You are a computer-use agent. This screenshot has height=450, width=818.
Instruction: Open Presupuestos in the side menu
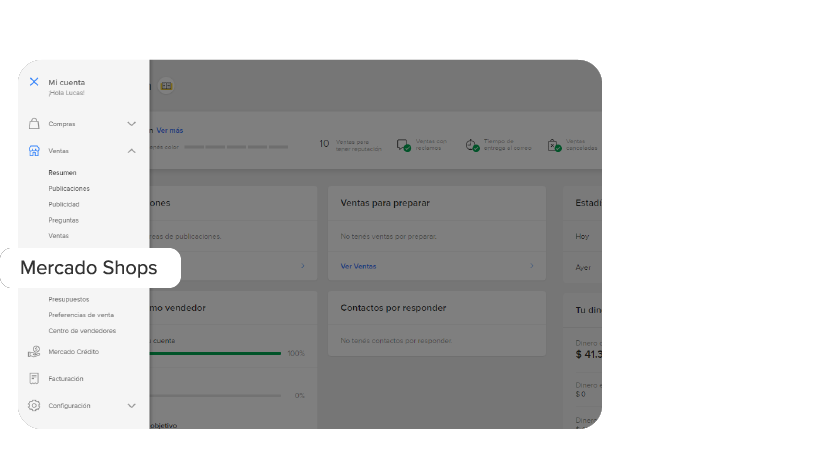click(68, 299)
